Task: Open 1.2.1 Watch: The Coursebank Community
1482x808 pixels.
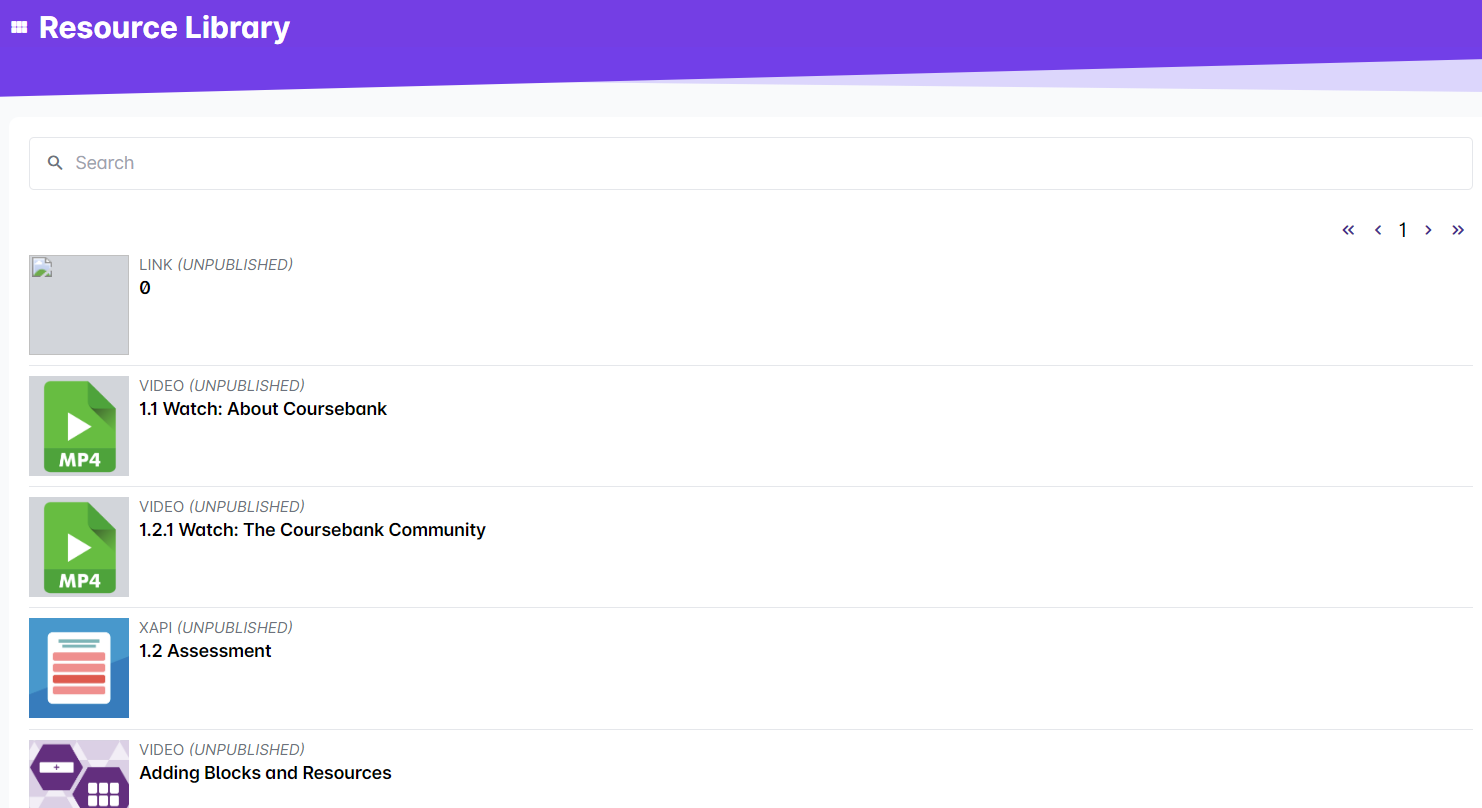Action: (312, 530)
